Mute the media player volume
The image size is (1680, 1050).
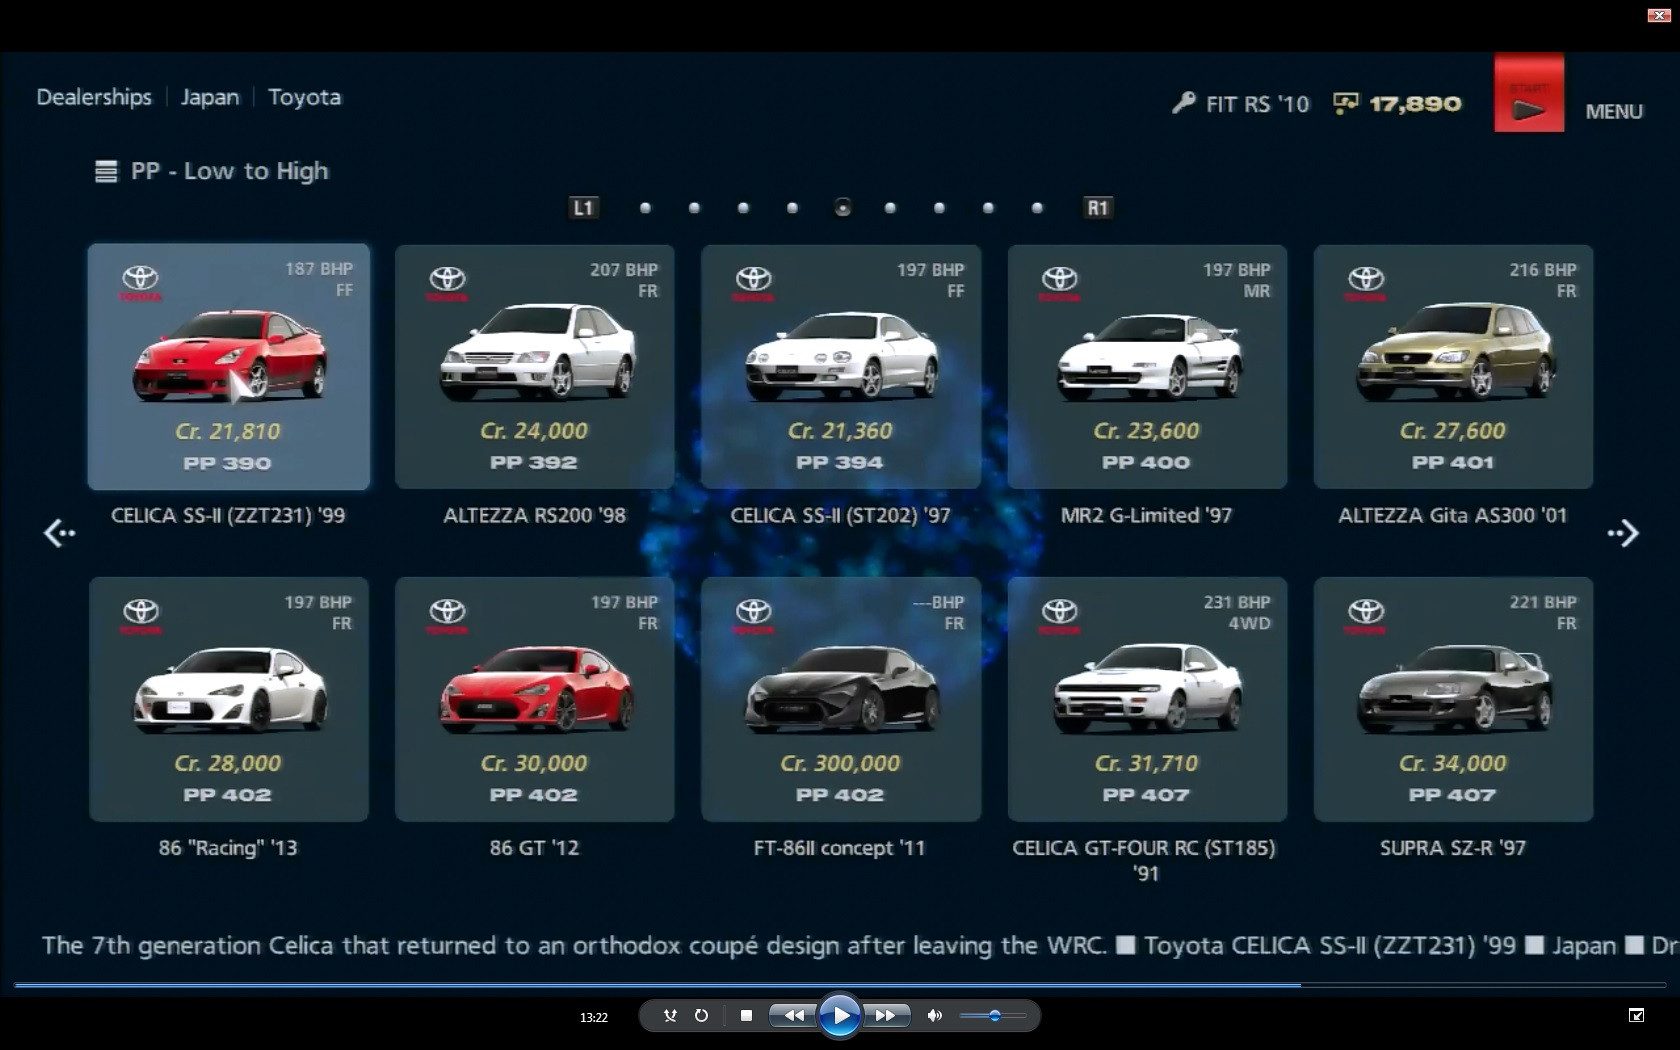tap(934, 1015)
